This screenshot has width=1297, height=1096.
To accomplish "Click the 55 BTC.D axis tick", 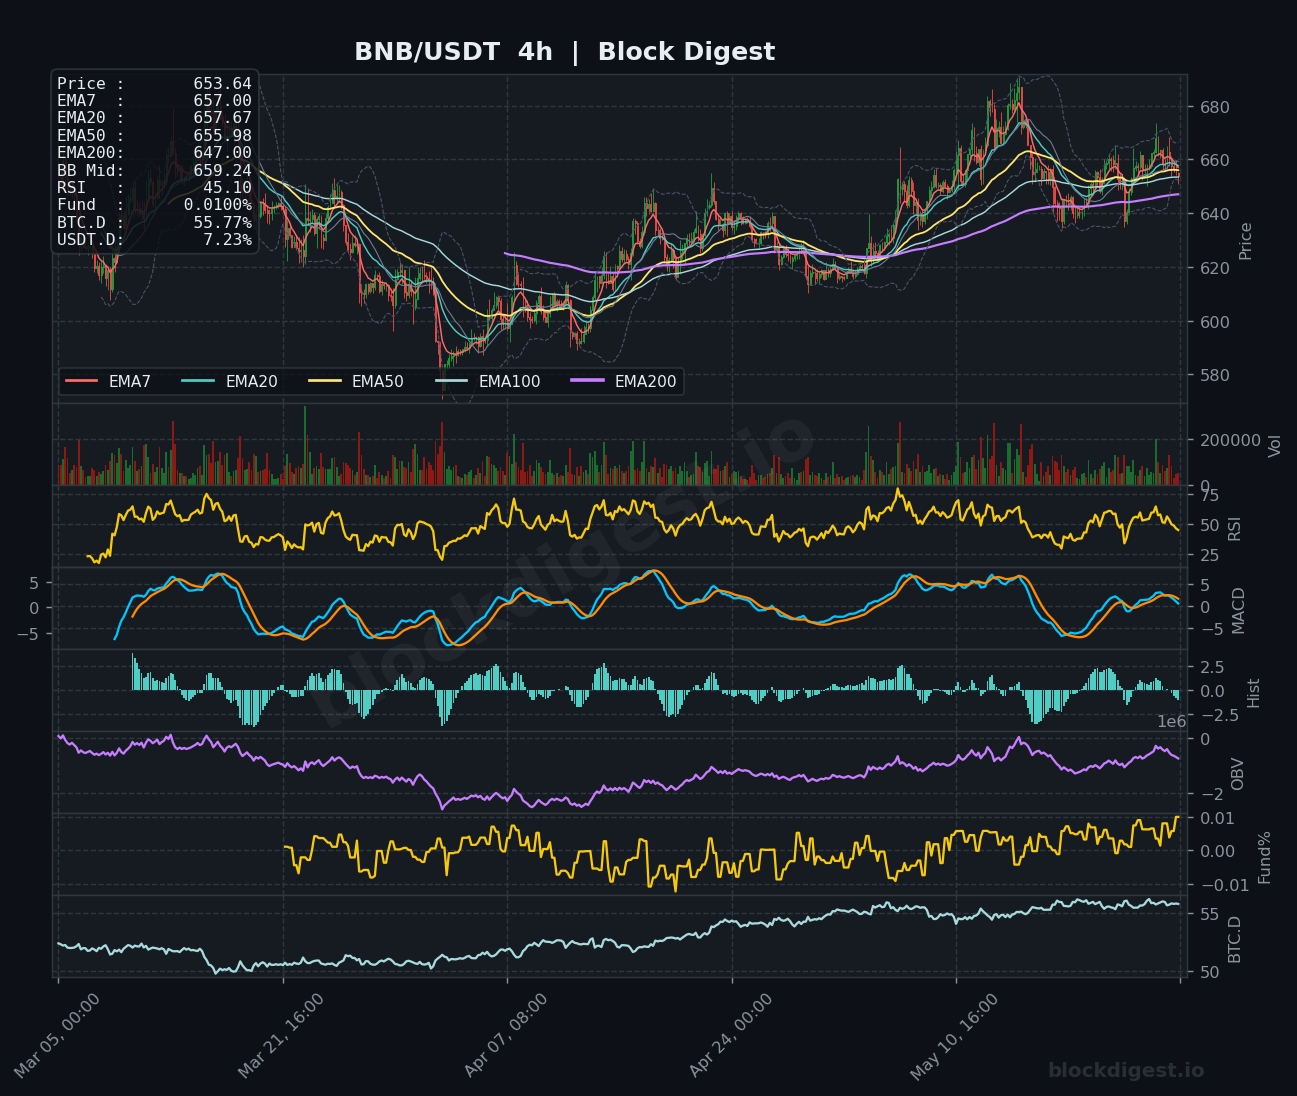I will click(1208, 914).
